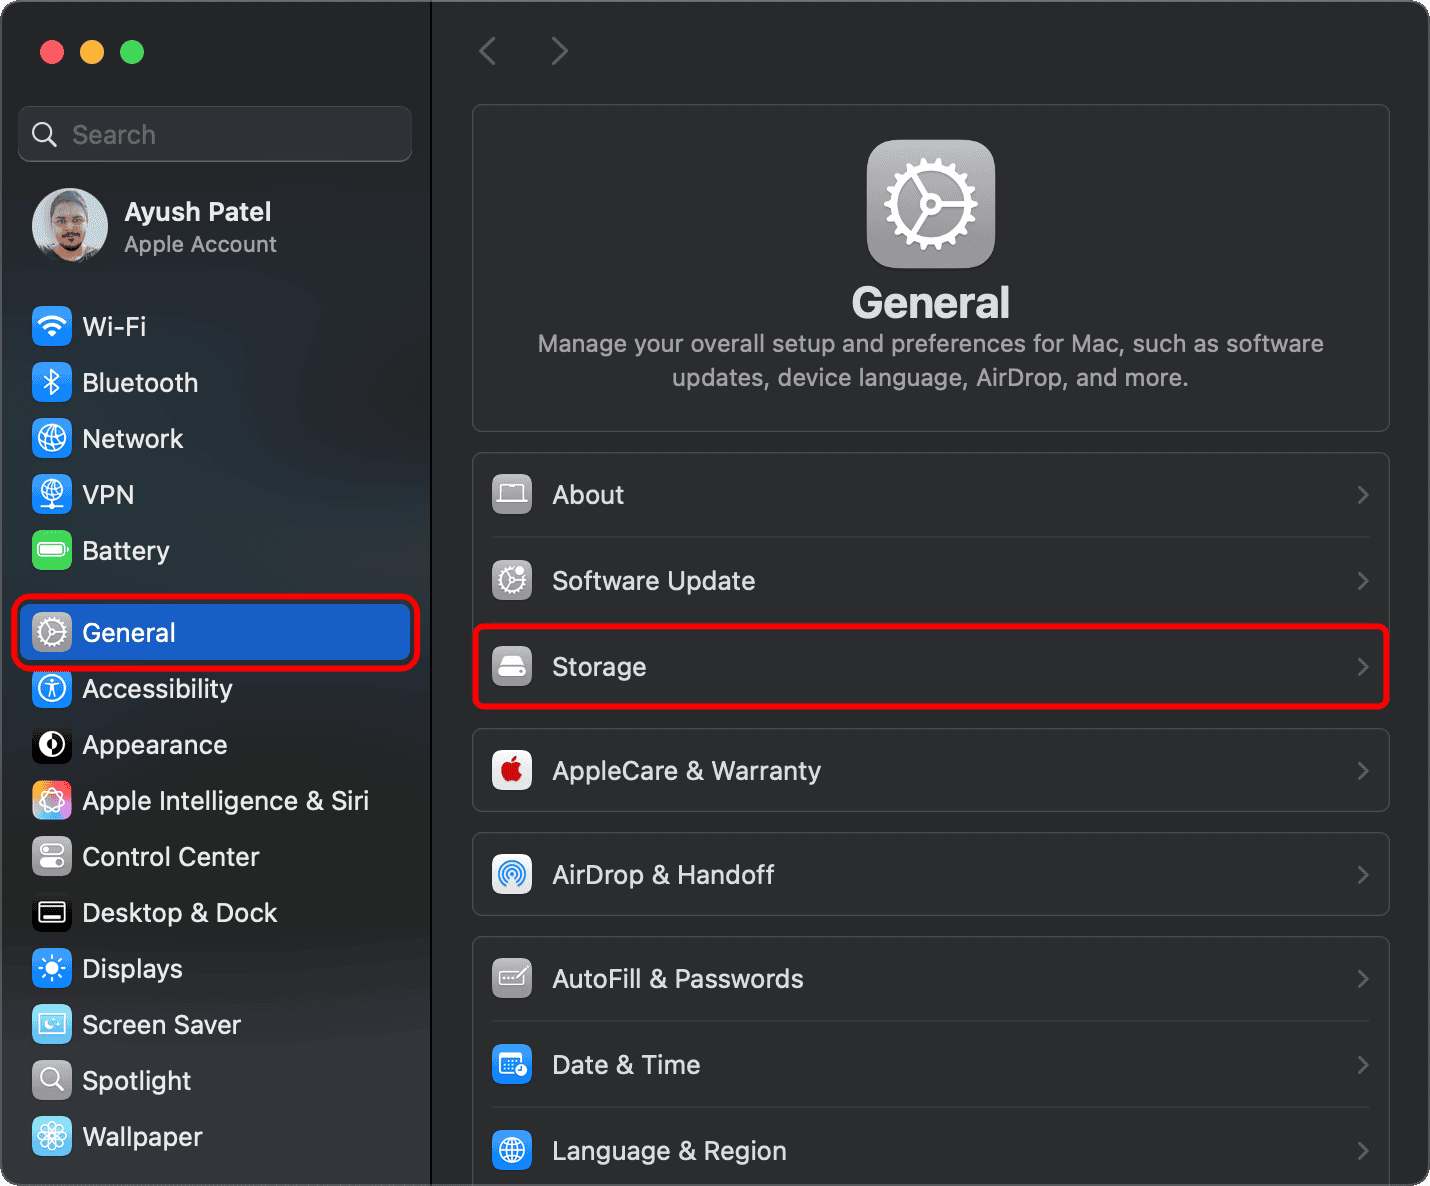Open the Battery settings icon
The image size is (1430, 1186).
pos(52,550)
